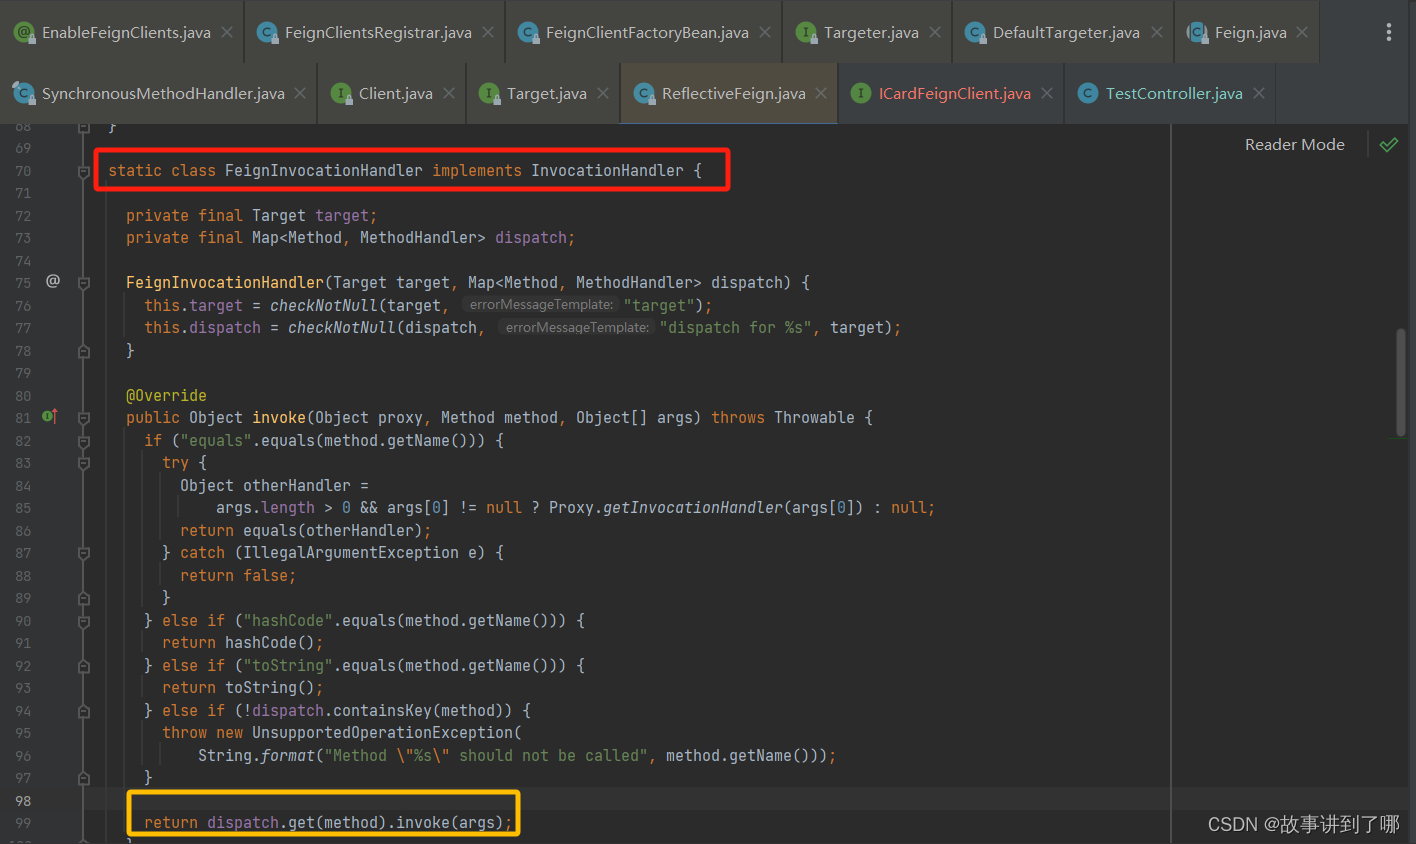Close TestController.java tab

pos(1259,93)
